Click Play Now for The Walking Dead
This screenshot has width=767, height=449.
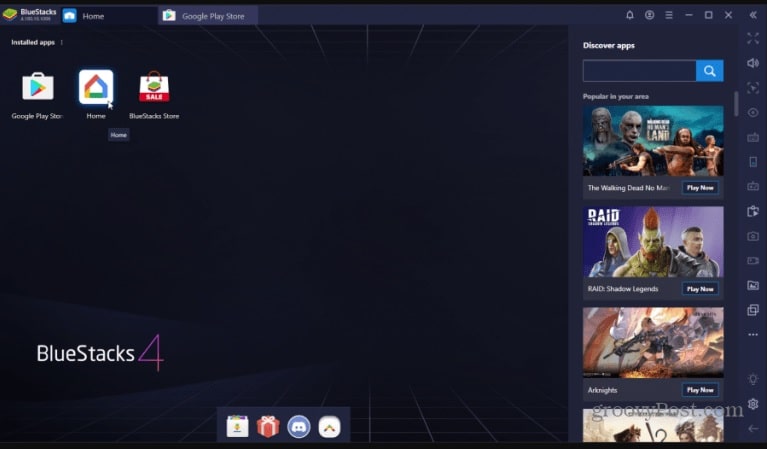coord(700,188)
